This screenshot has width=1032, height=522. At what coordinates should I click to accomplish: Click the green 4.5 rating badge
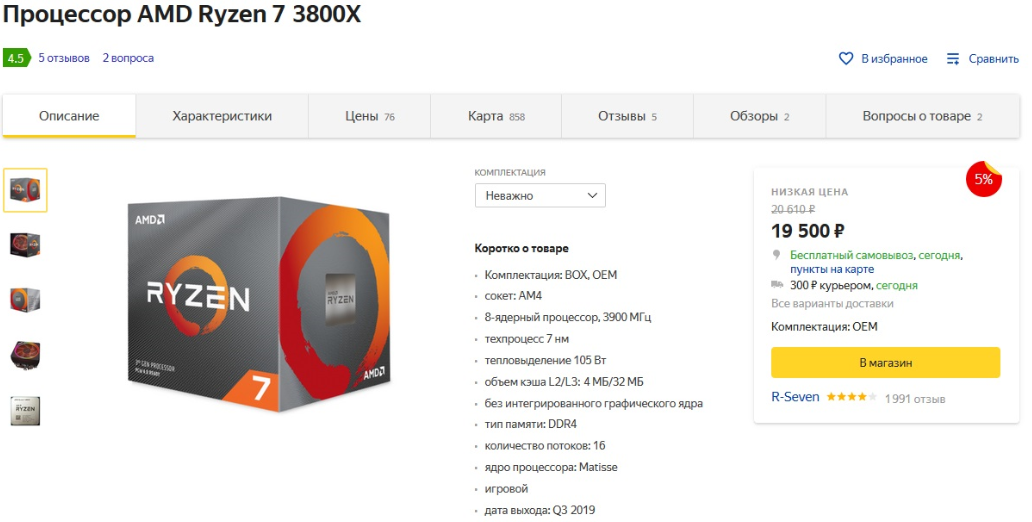[16, 58]
